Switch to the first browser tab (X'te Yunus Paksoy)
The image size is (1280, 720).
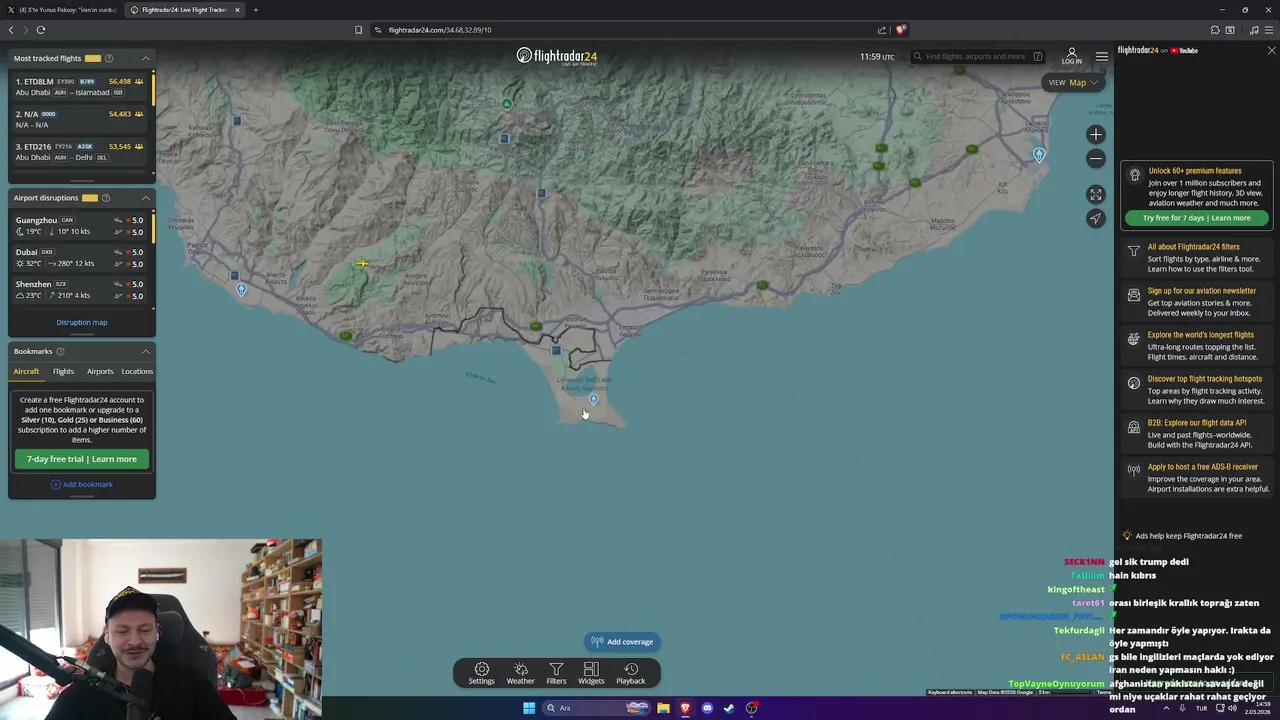(x=61, y=10)
